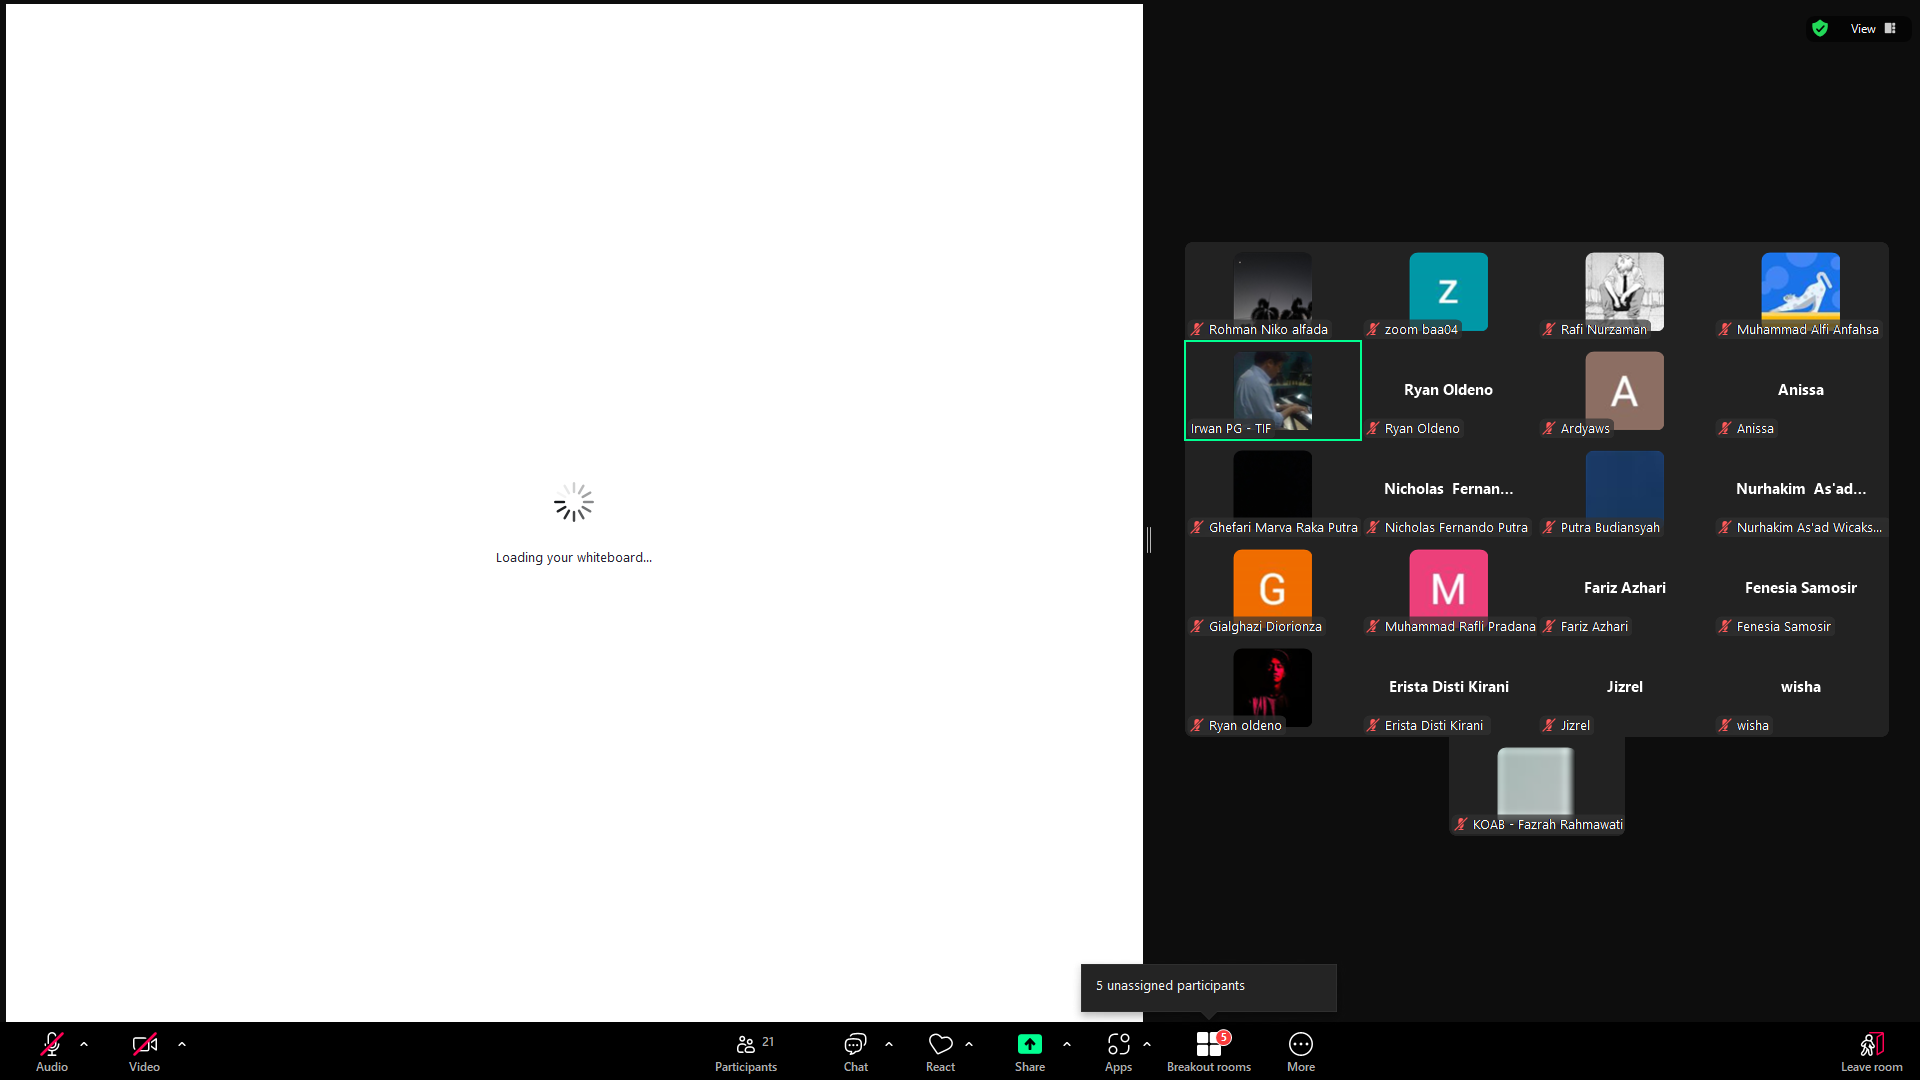
Task: Click muted mic icon on Nicholas Fernando Putra
Action: click(1373, 528)
